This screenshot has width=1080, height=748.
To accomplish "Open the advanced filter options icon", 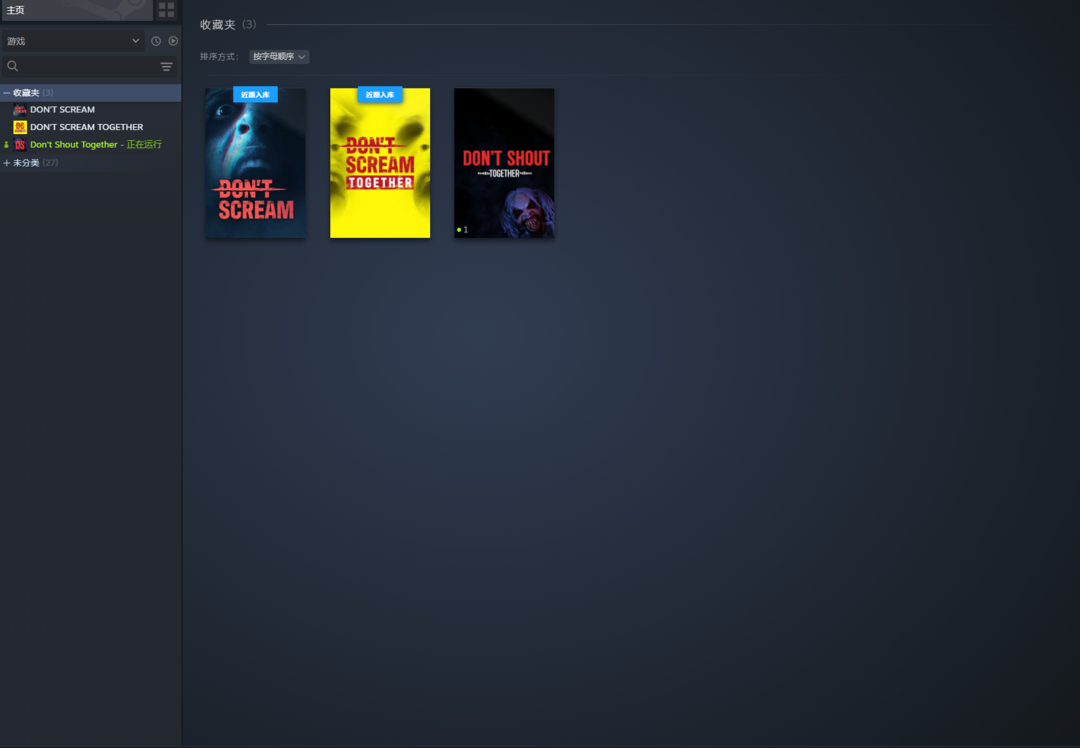I will [x=166, y=67].
